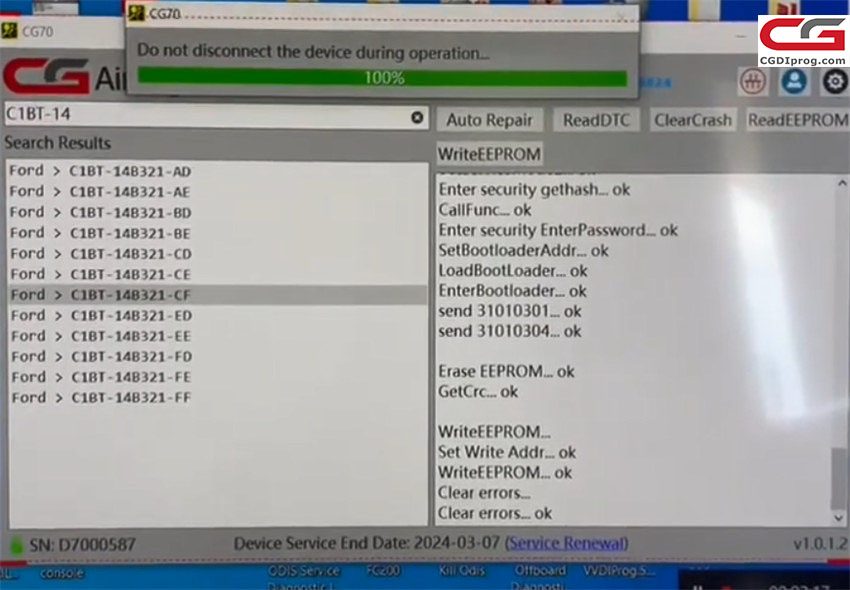
Task: Click the 'Enter security gethash... ok' log line
Action: coord(534,190)
